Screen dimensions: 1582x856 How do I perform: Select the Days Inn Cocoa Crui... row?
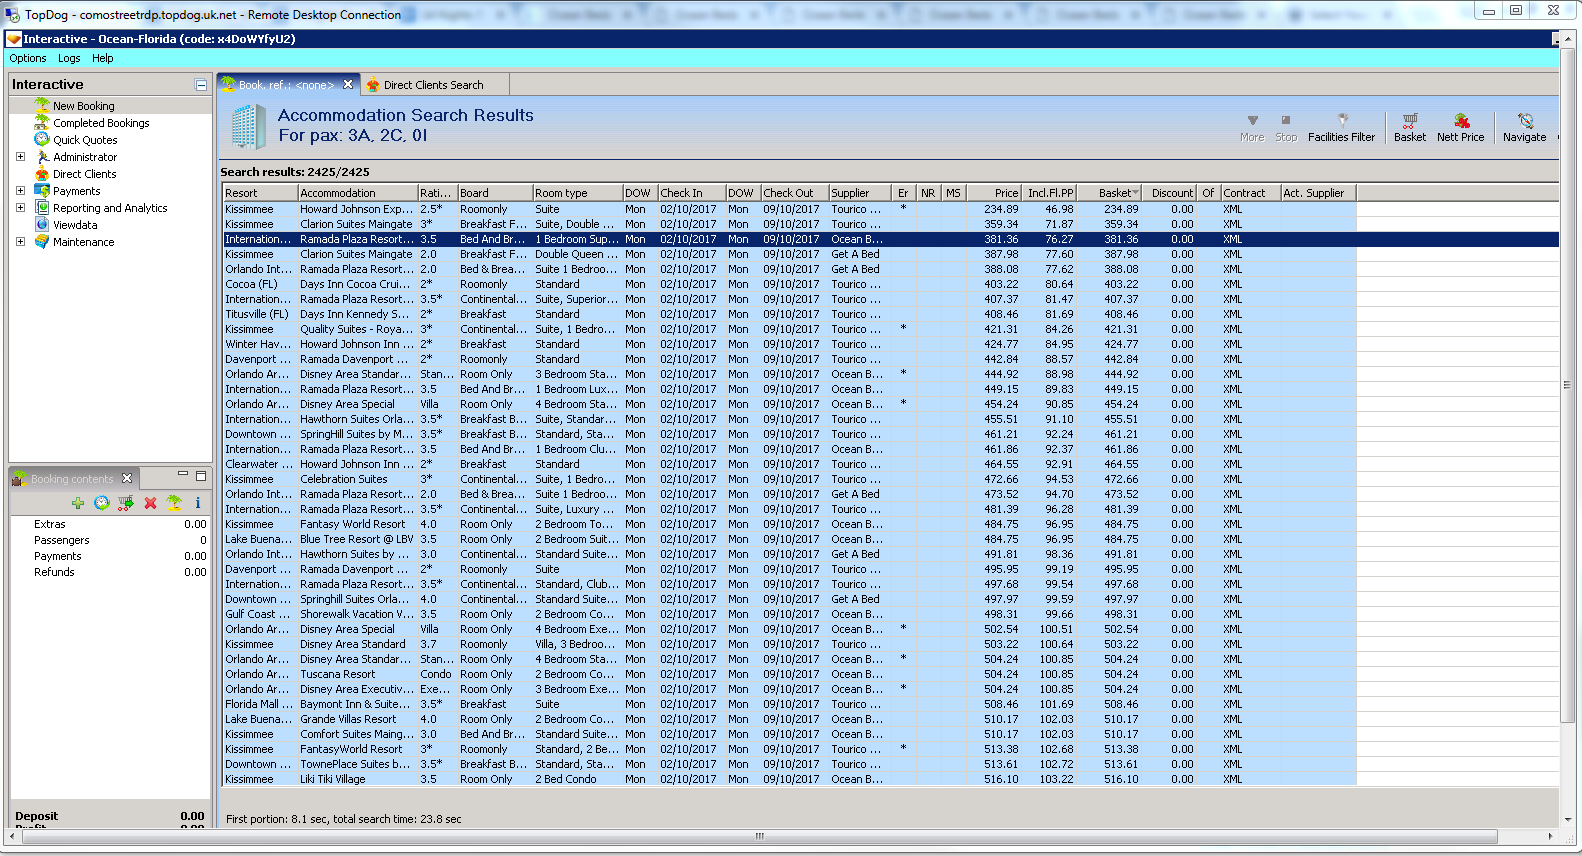point(790,284)
